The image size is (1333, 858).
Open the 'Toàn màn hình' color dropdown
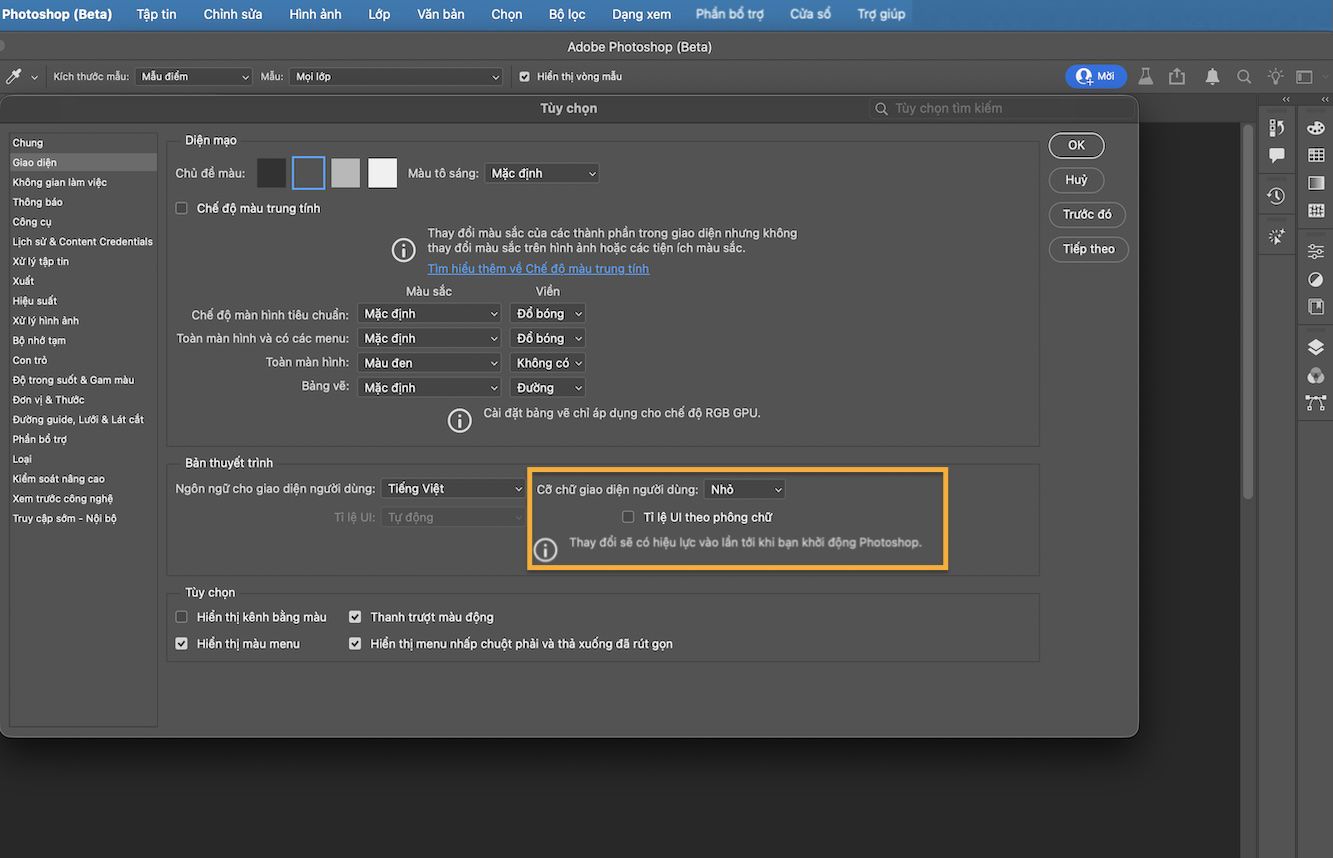pos(429,362)
